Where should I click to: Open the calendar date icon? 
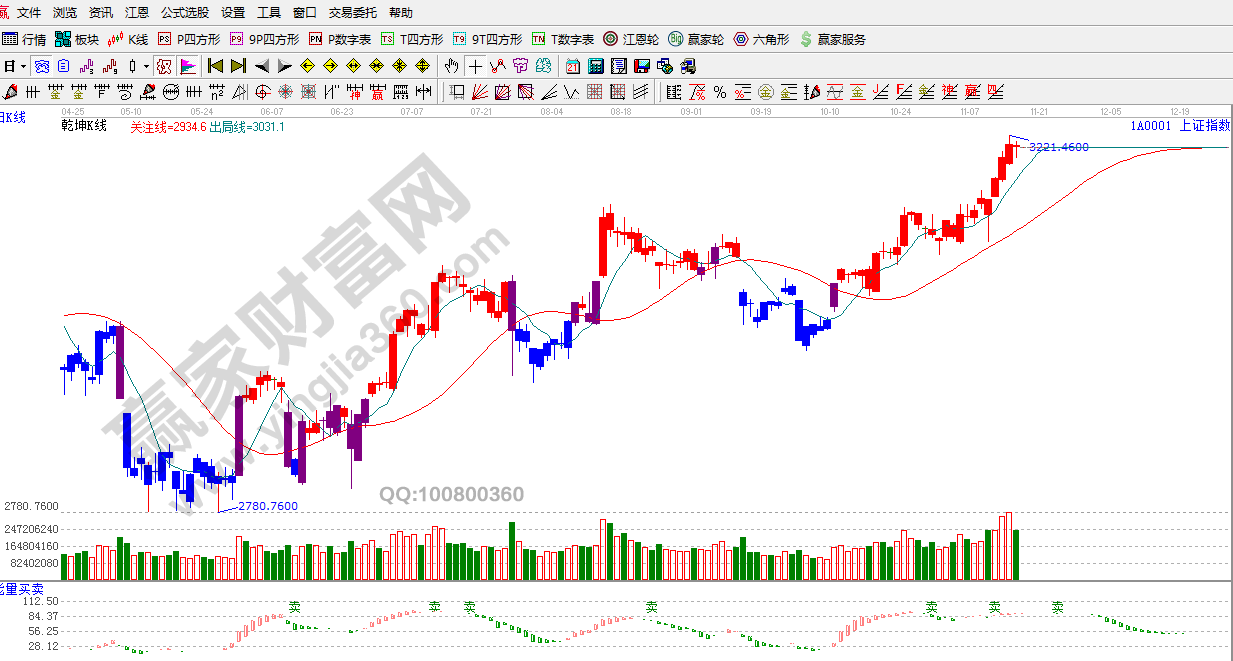573,66
